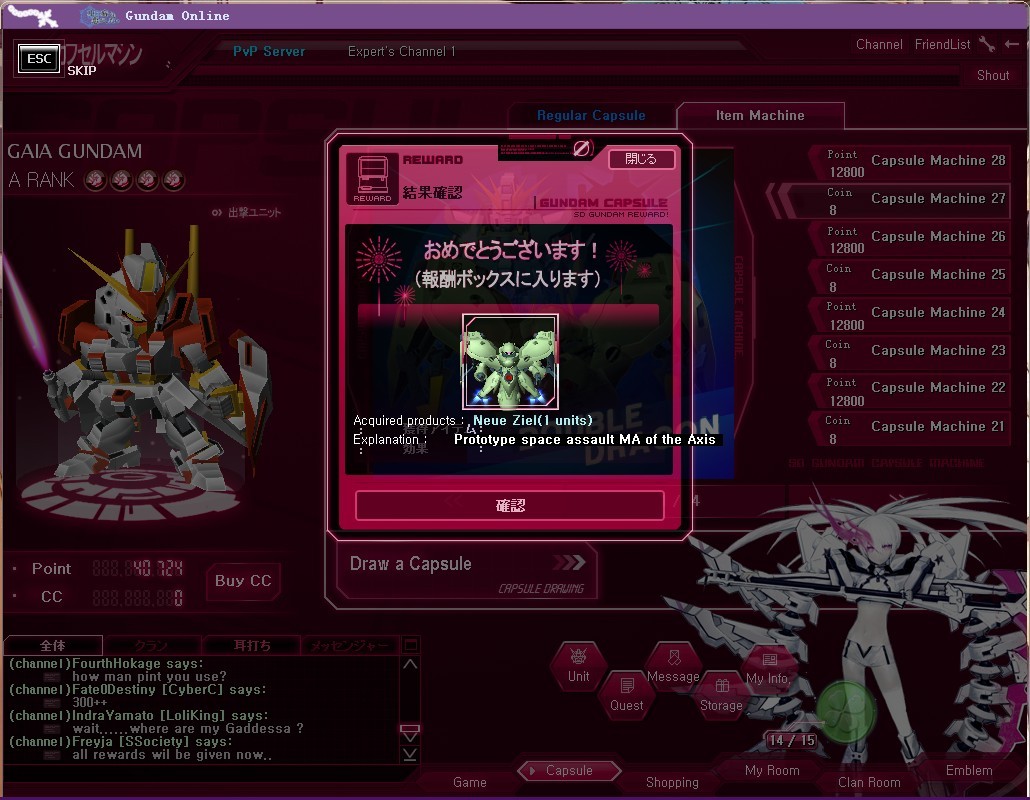Click the Gundam Online title bar icon
The width and height of the screenshot is (1030, 800).
click(x=99, y=16)
